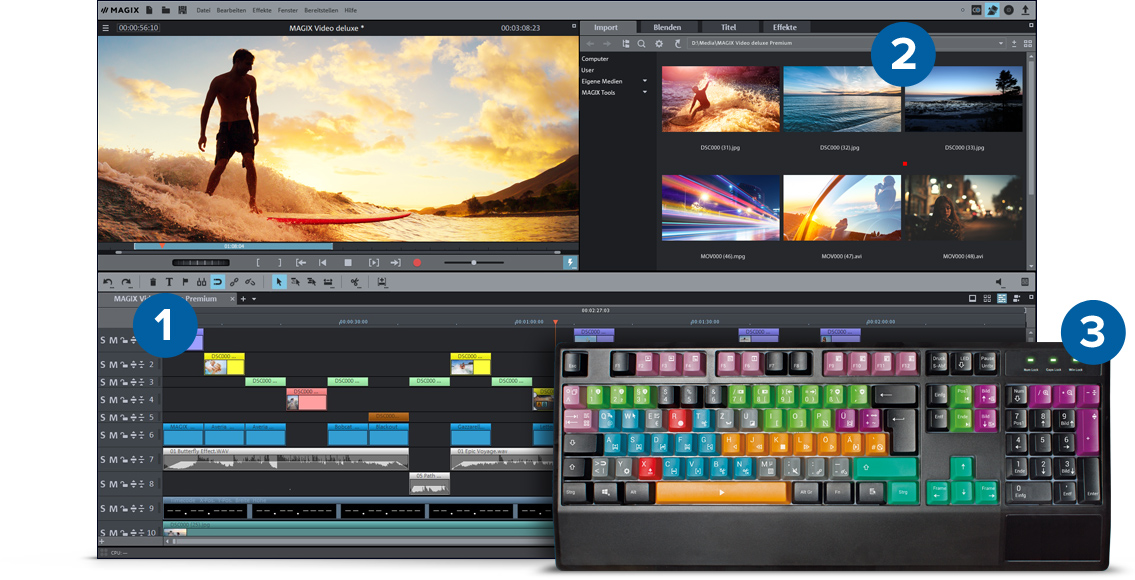Lock track 8 using its padlock
Screen dimensions: 1135x580
coord(124,484)
